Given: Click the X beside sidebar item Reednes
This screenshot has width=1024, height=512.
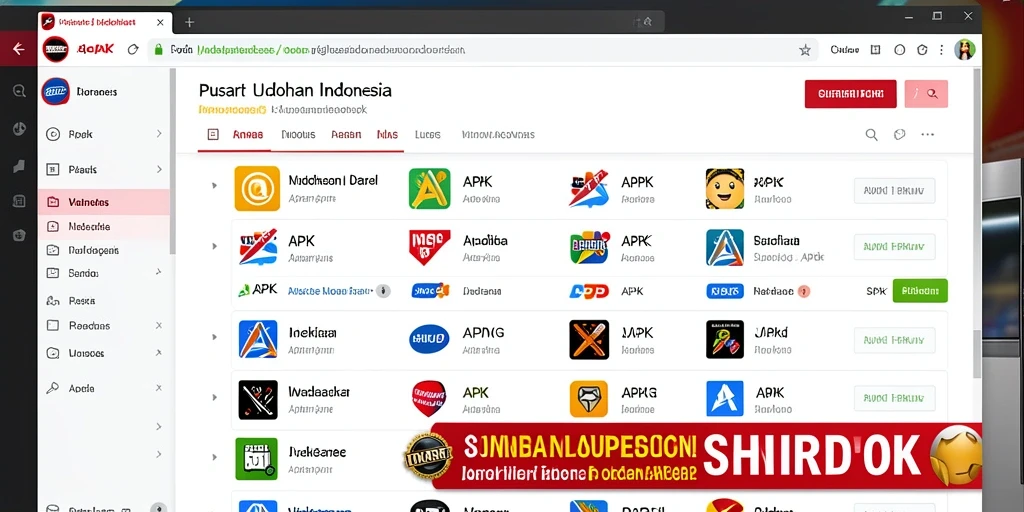Looking at the screenshot, I should [159, 325].
